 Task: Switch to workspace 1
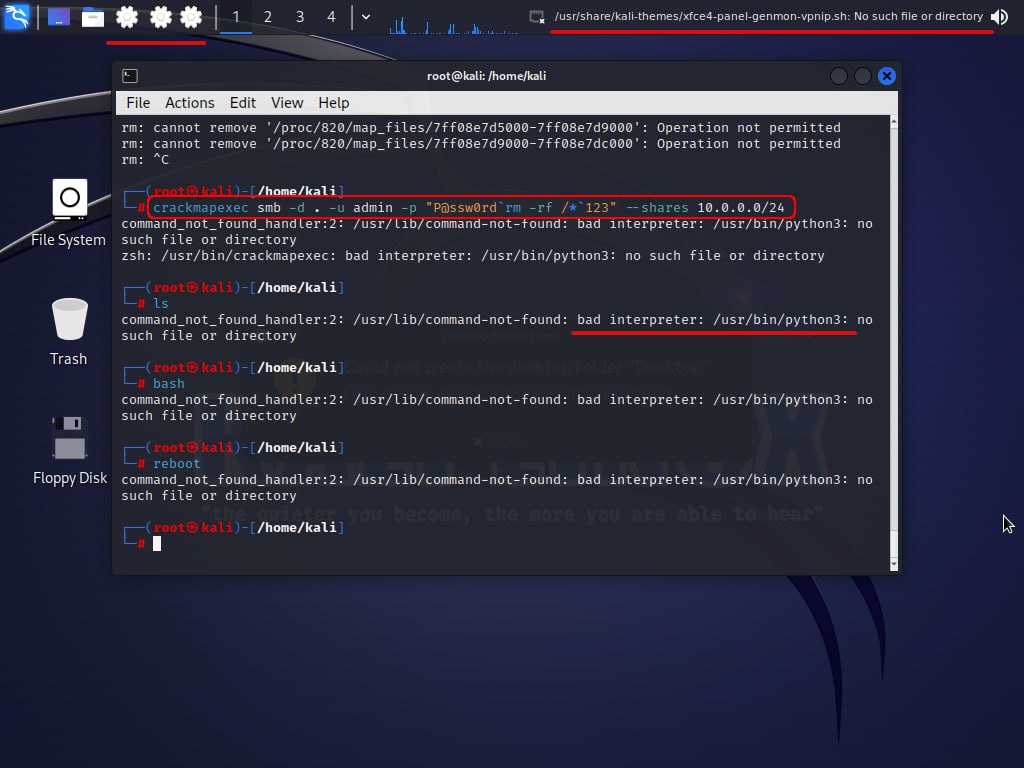(236, 17)
